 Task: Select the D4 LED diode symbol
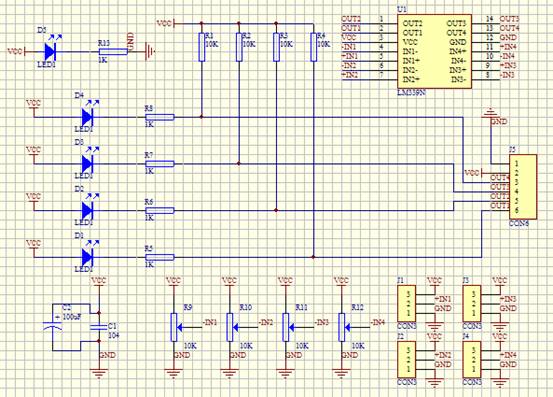click(x=87, y=117)
